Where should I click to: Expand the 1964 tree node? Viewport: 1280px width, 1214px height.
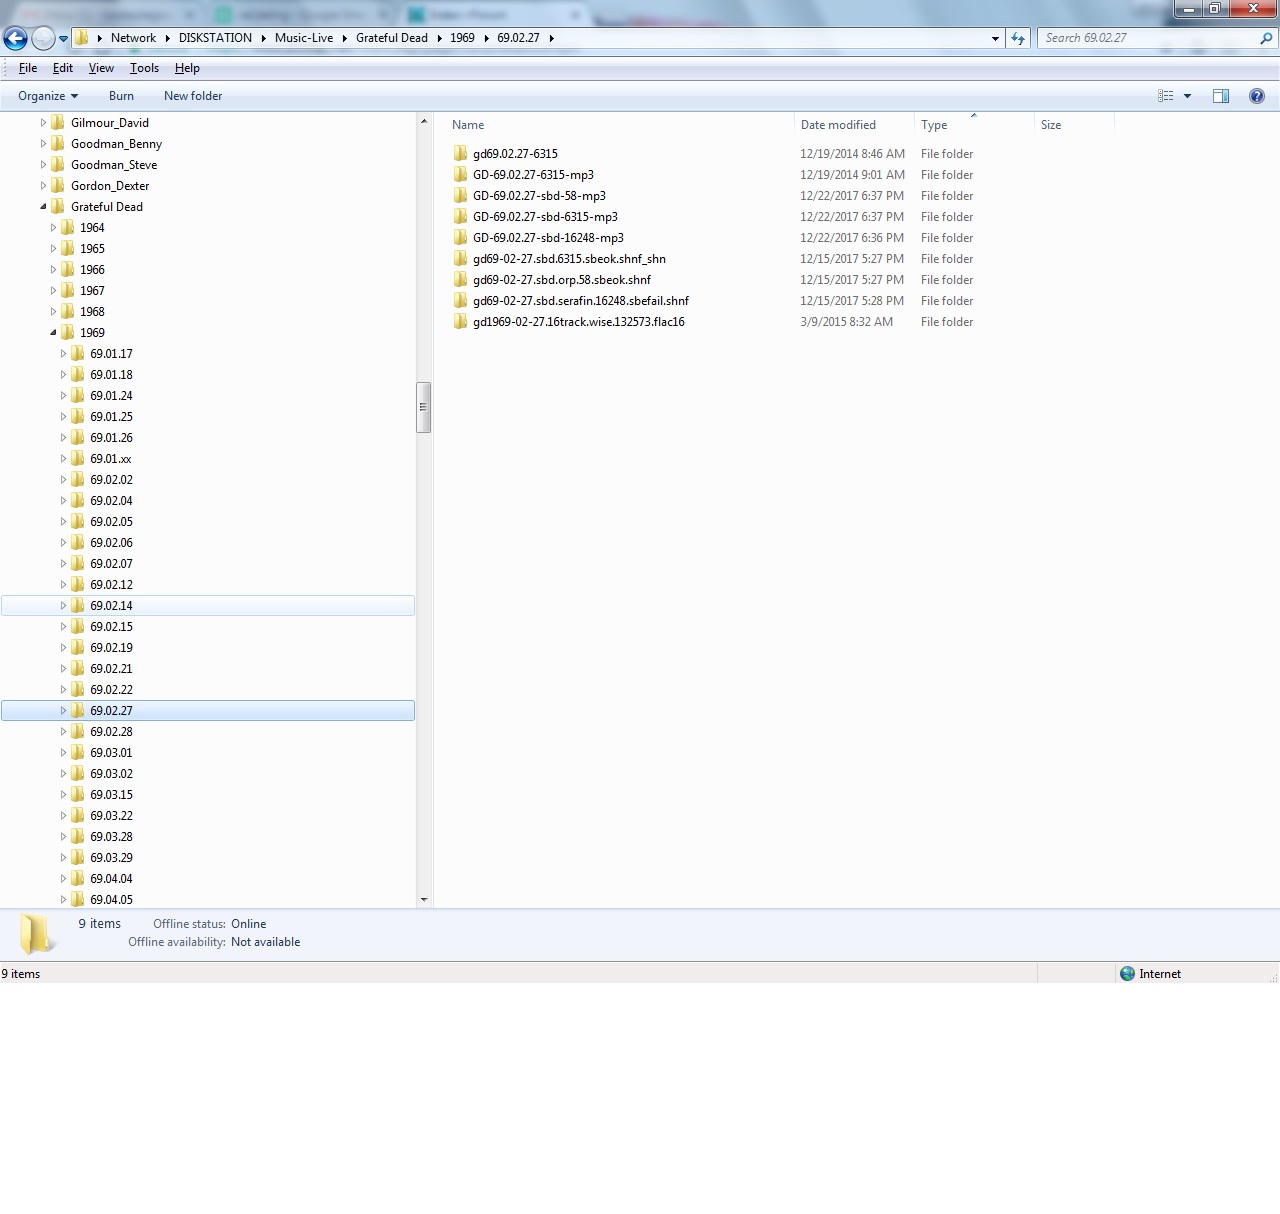(x=53, y=228)
